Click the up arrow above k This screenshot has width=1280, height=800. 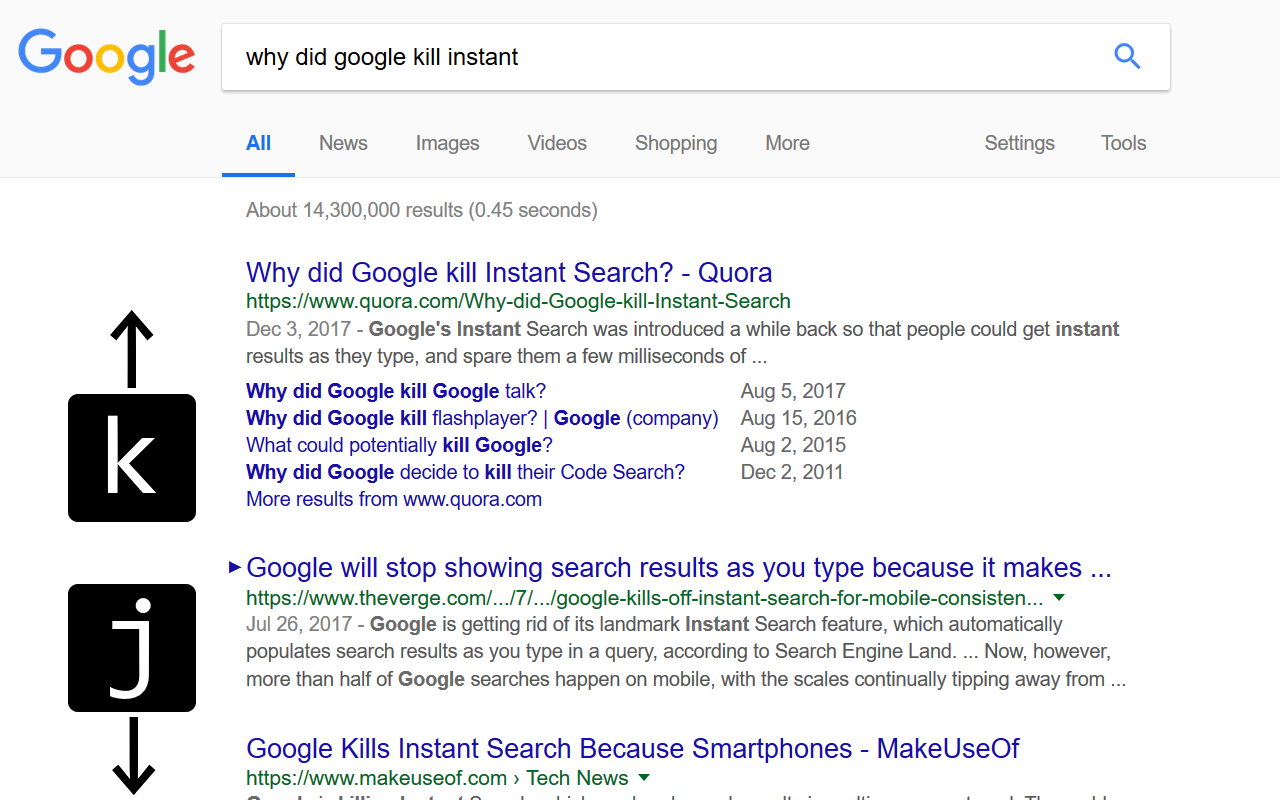132,348
